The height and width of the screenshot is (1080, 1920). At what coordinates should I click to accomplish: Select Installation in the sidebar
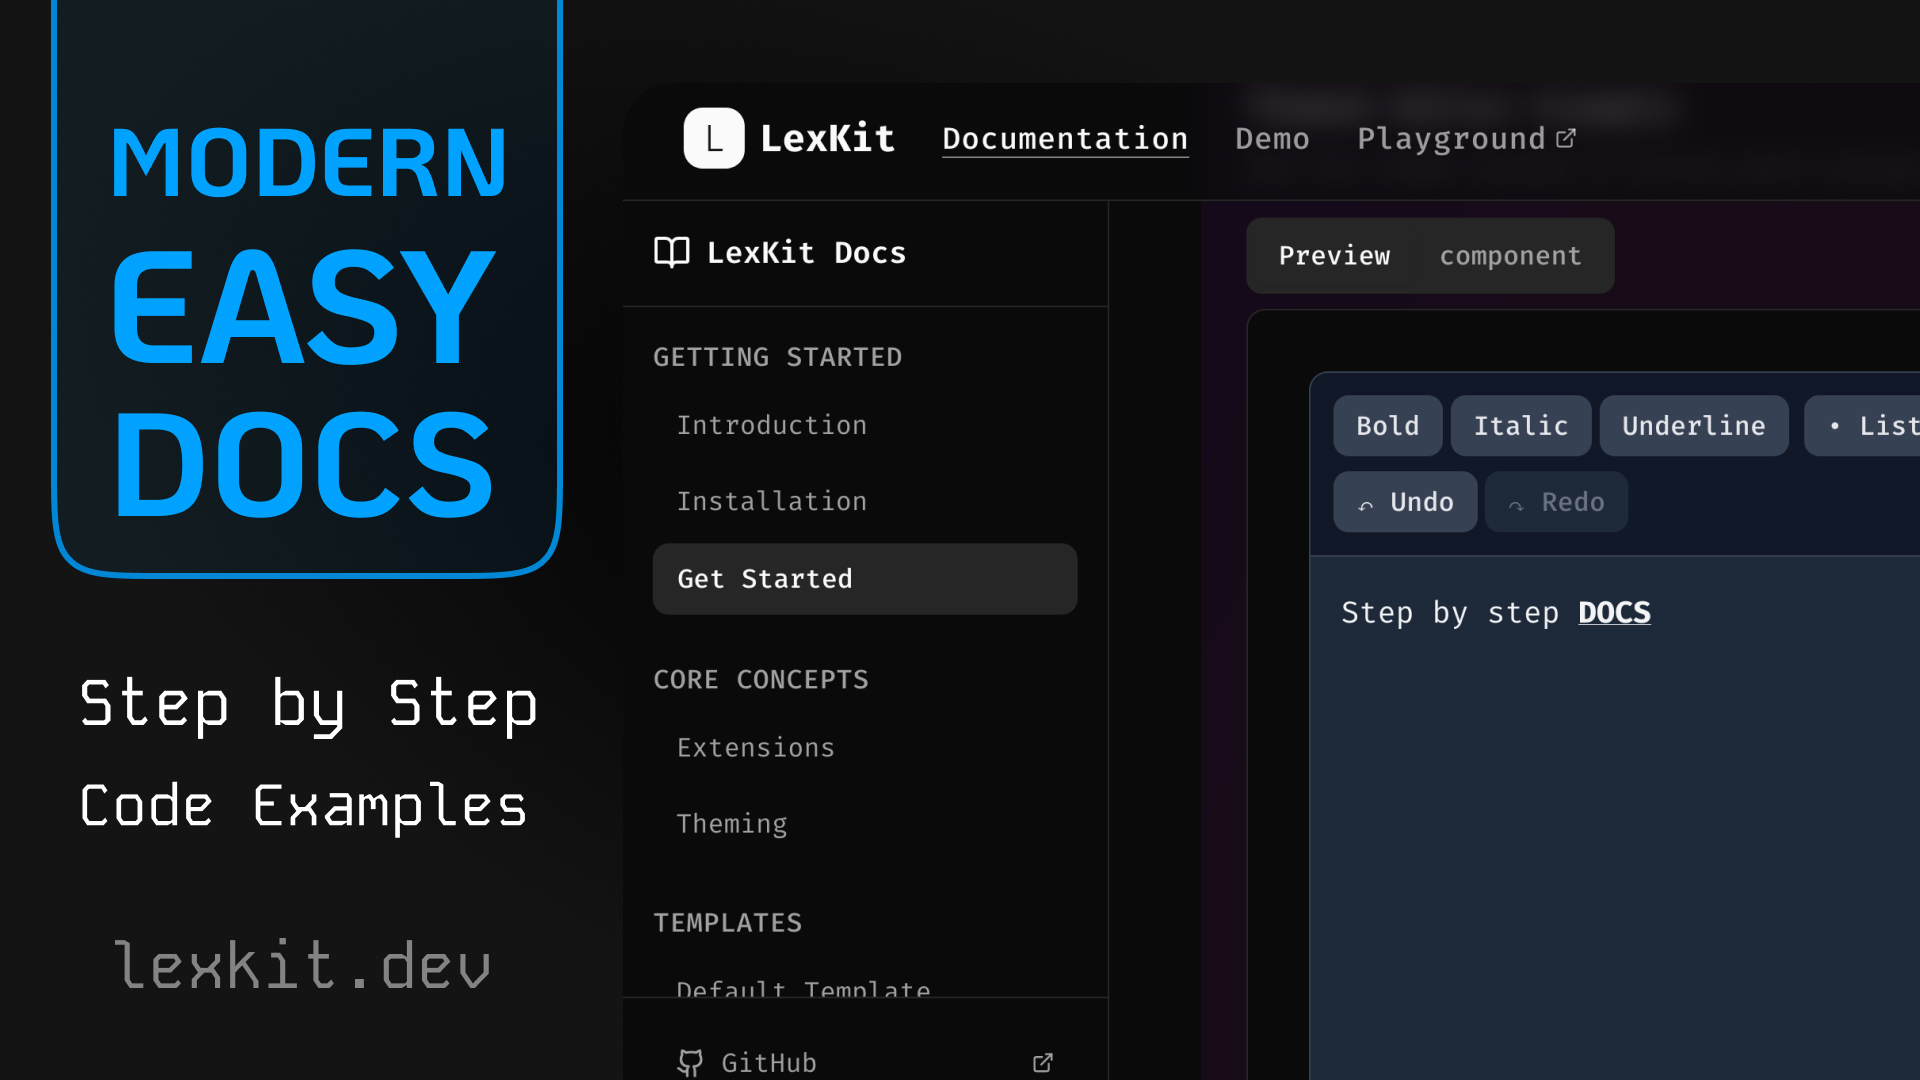coord(772,501)
